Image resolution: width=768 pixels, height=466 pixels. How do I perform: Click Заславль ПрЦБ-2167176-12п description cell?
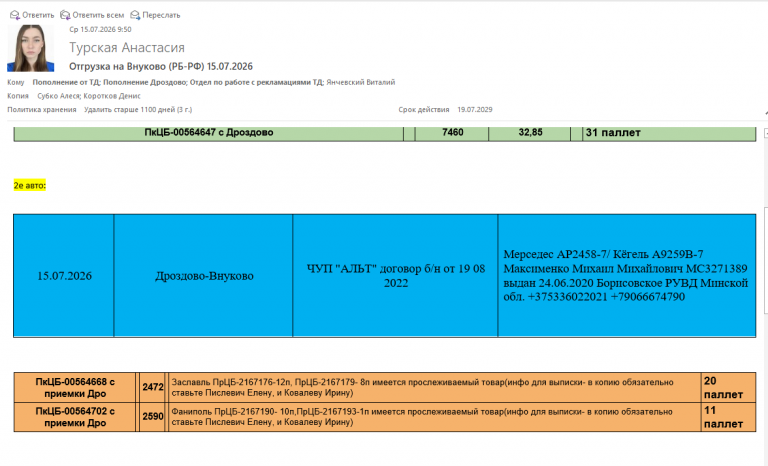tap(435, 388)
